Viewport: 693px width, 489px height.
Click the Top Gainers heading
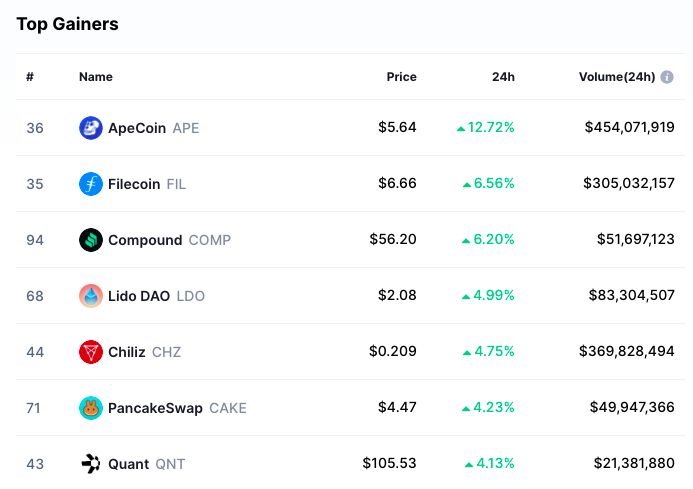[x=67, y=24]
